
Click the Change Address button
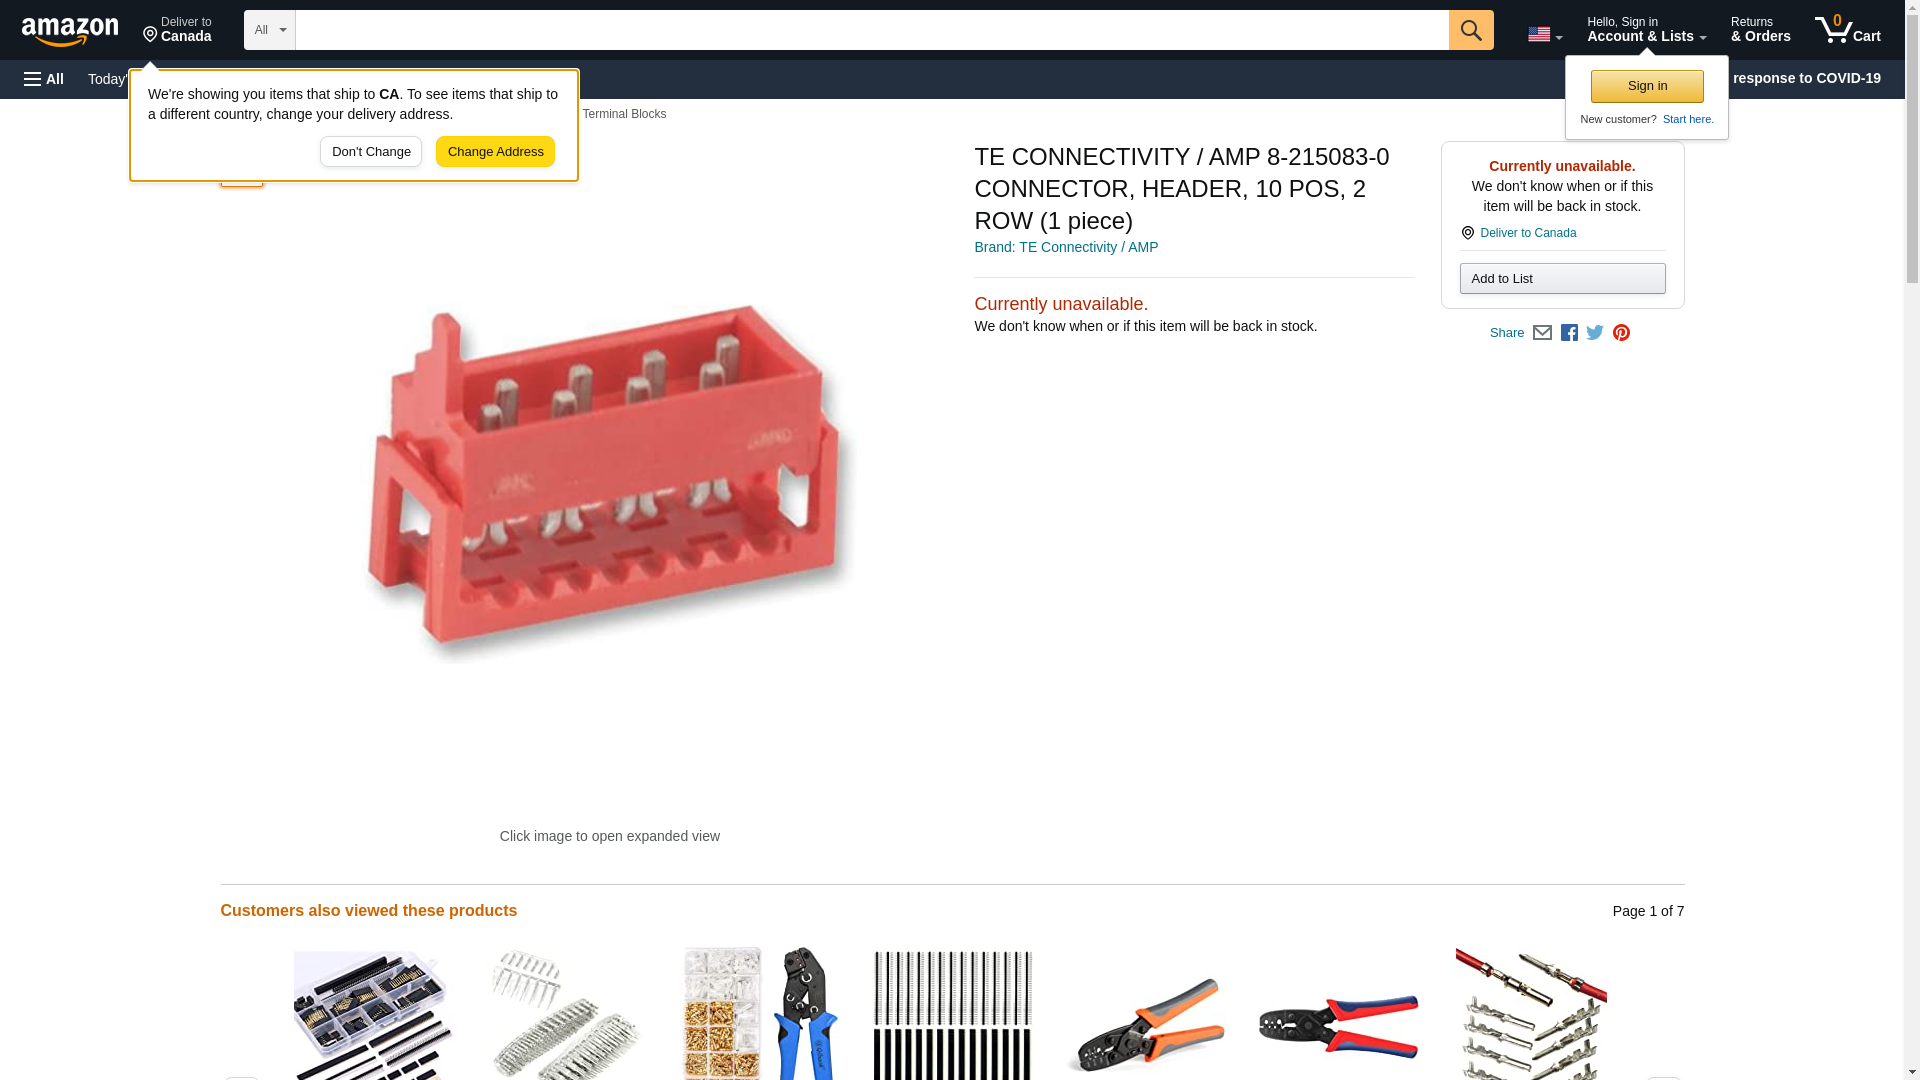[x=495, y=152]
